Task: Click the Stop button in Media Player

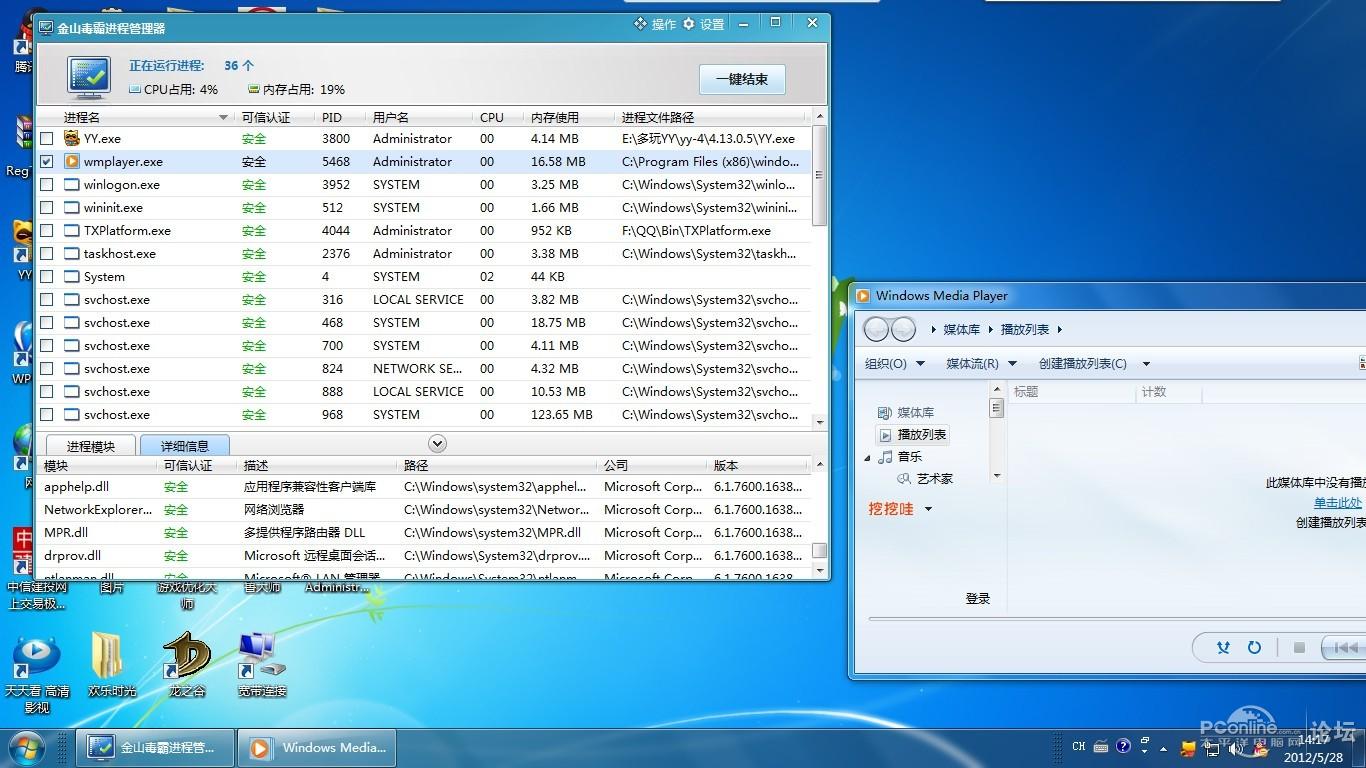Action: 1299,648
